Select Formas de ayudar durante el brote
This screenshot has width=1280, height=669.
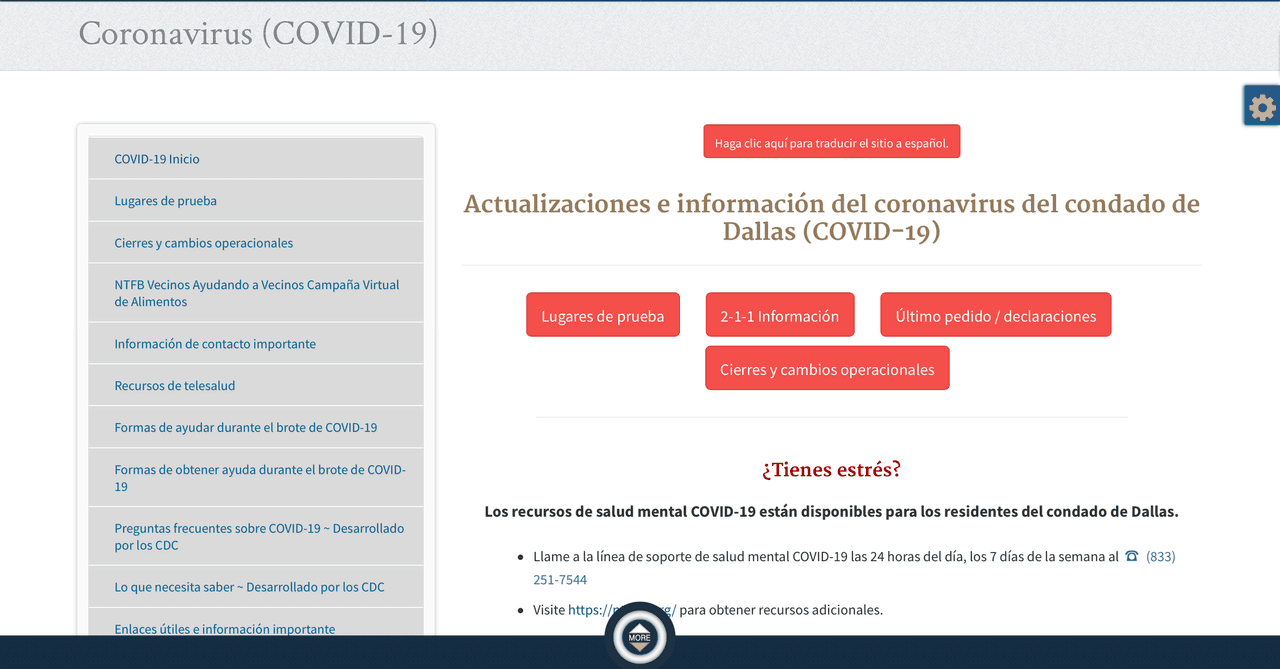(x=245, y=428)
